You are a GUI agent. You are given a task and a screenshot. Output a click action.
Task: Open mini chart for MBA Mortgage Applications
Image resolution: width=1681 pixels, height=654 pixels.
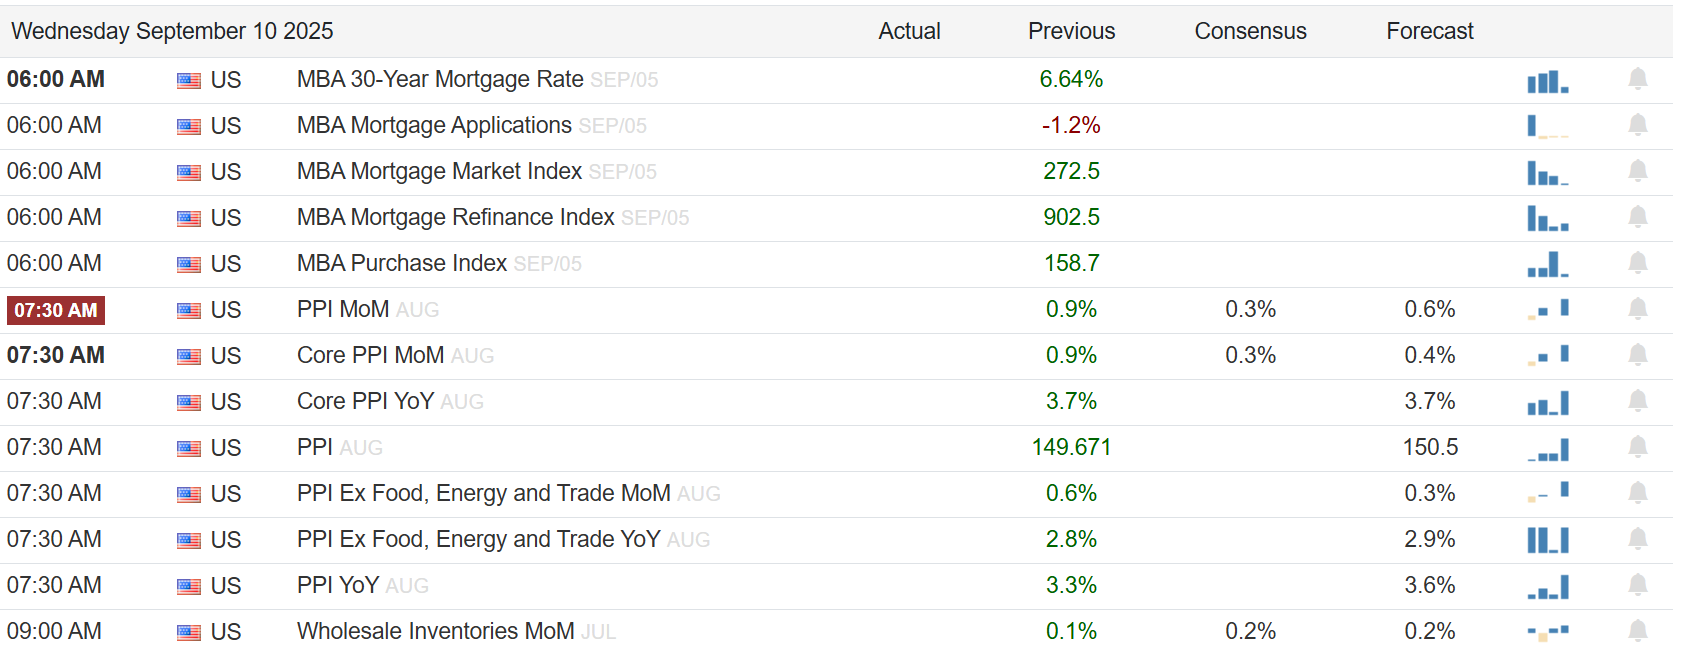coord(1547,126)
